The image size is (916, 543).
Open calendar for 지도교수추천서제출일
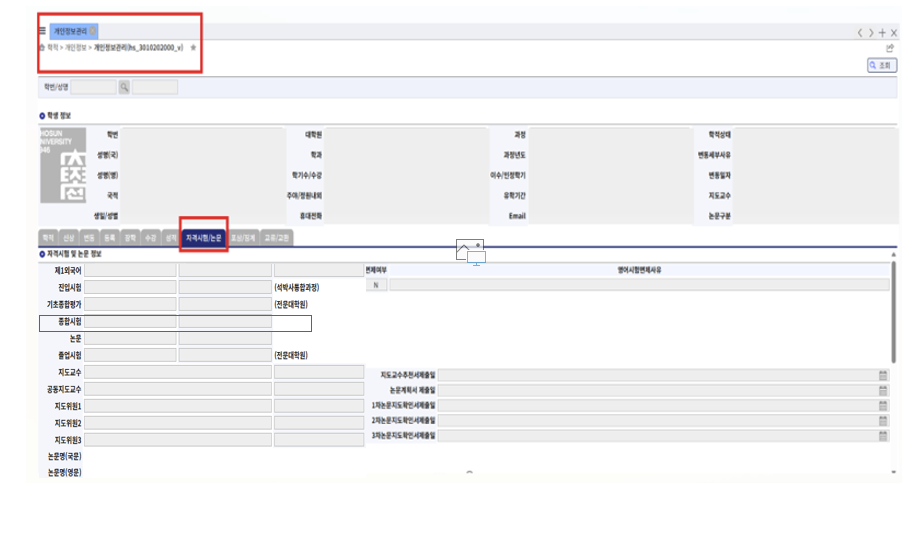point(883,375)
